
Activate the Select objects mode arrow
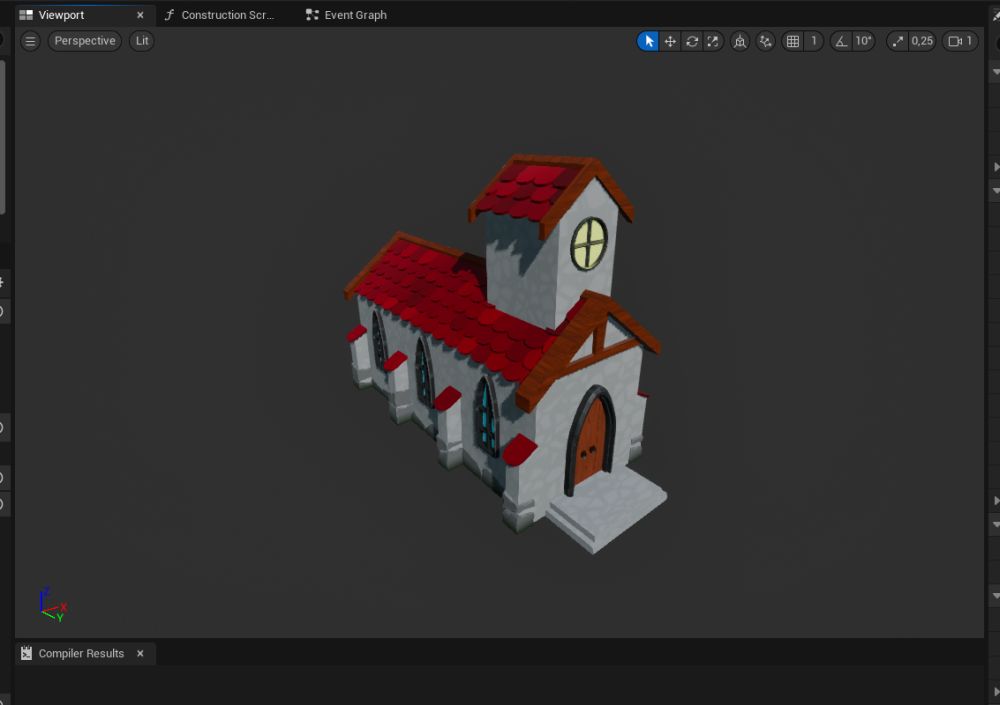(649, 41)
